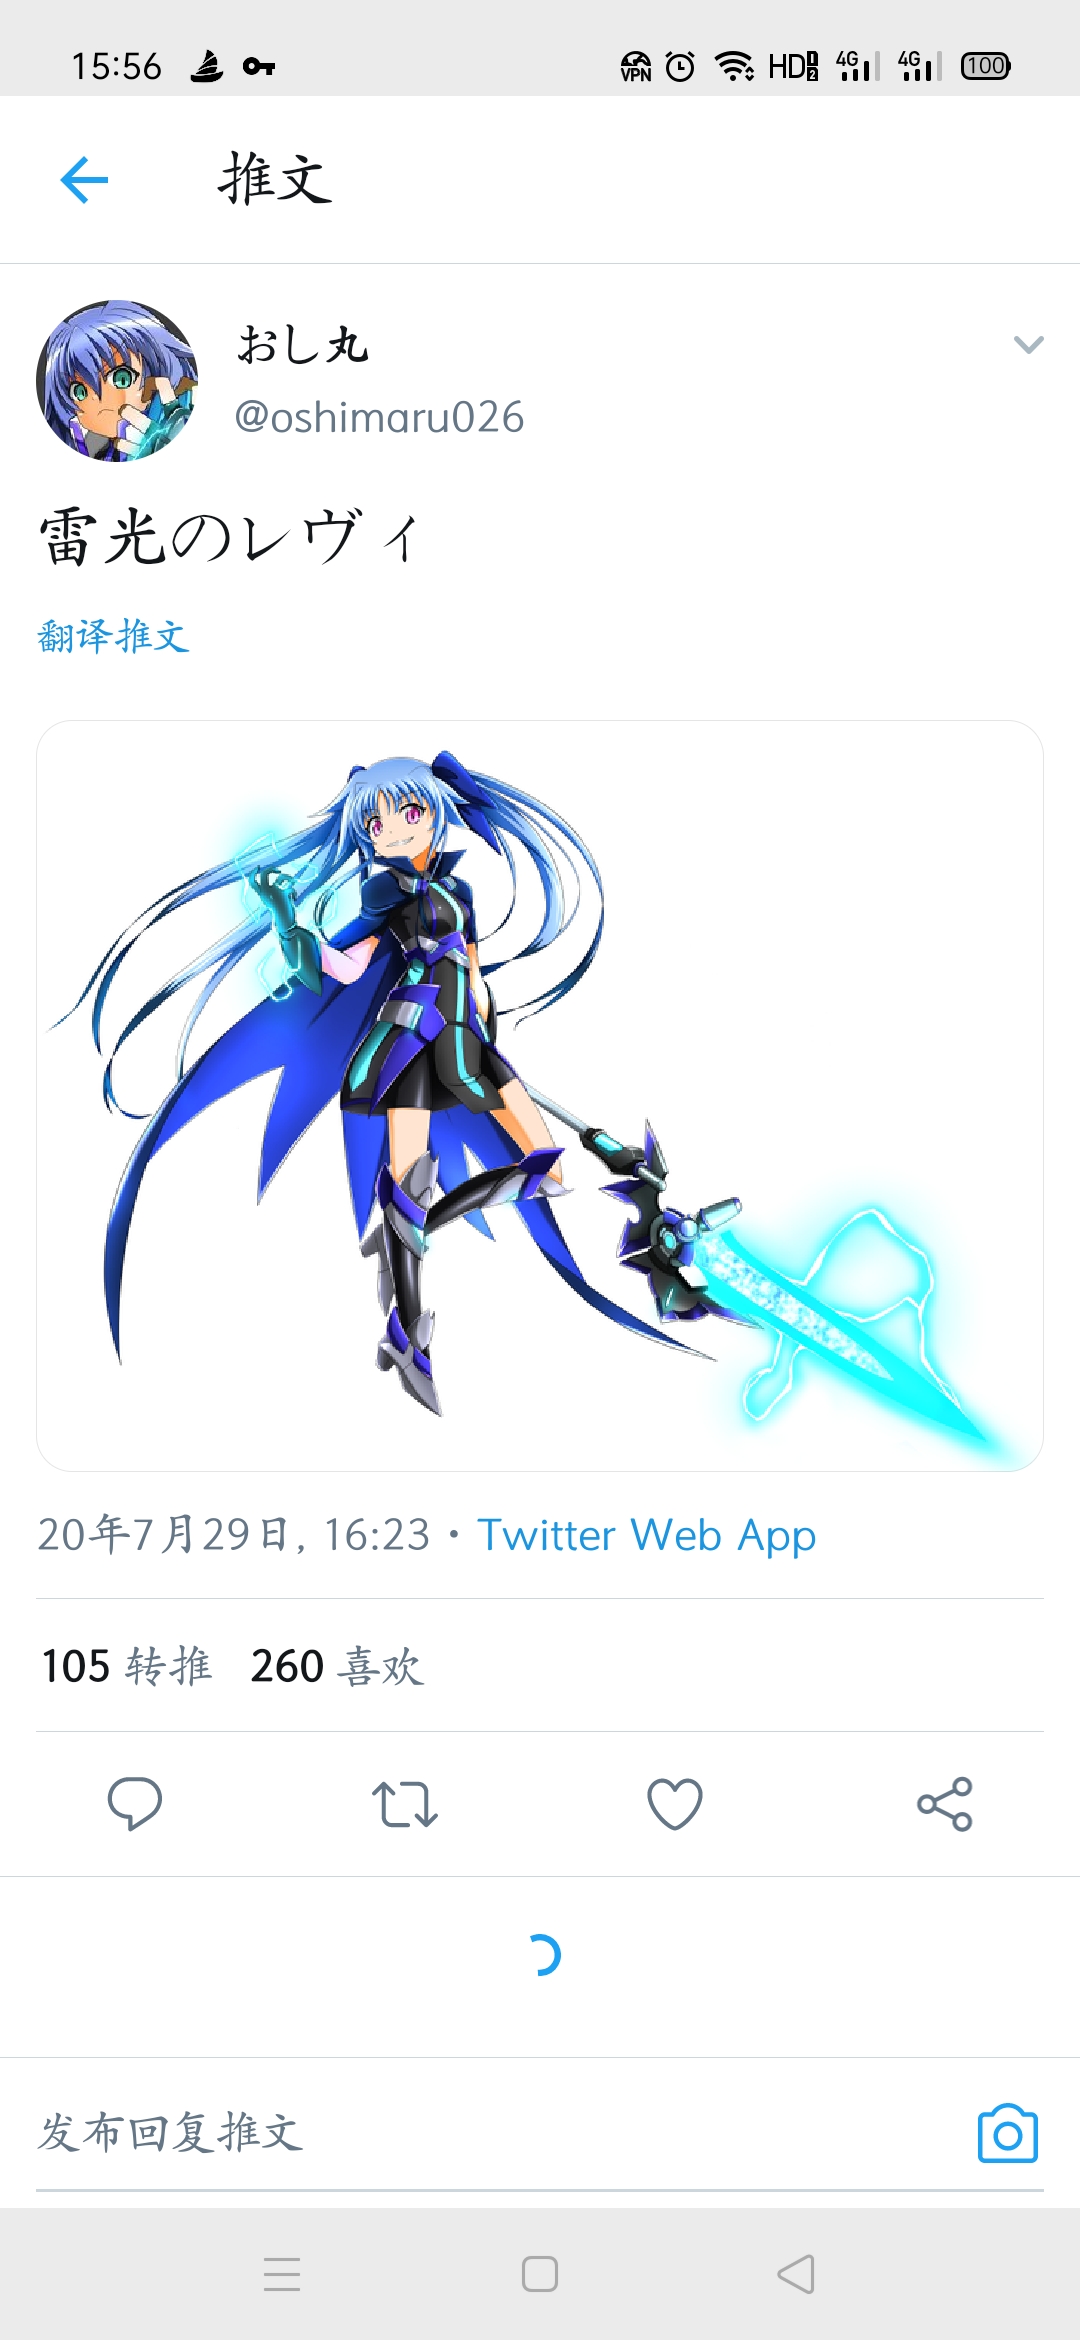Tap the blue back arrow

pos(84,180)
